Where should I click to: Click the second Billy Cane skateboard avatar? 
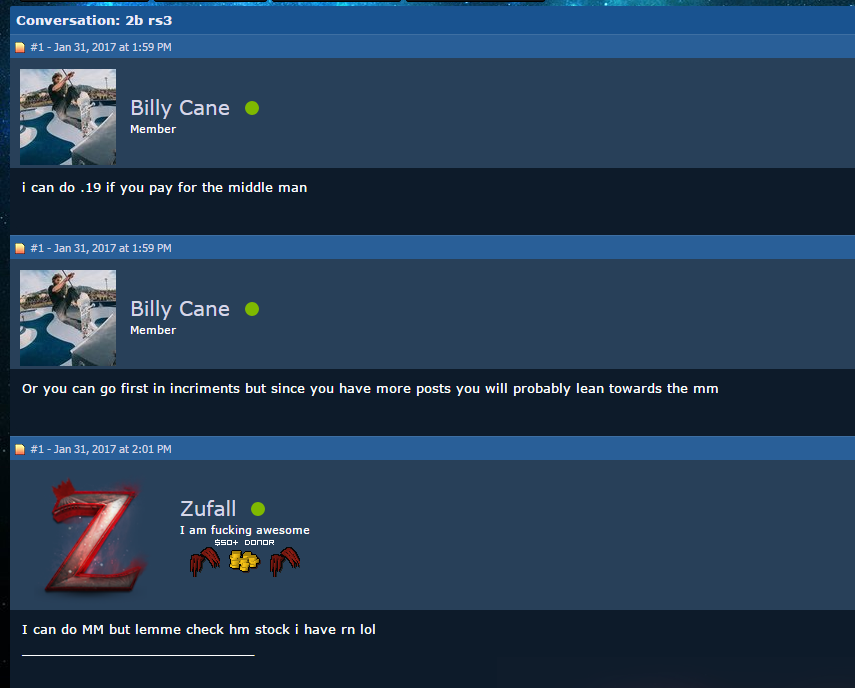[68, 318]
